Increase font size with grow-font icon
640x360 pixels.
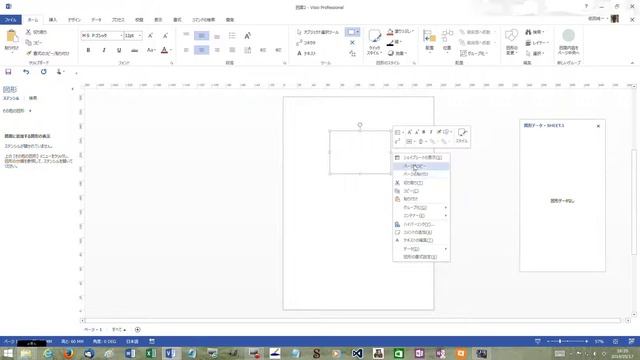(150, 36)
